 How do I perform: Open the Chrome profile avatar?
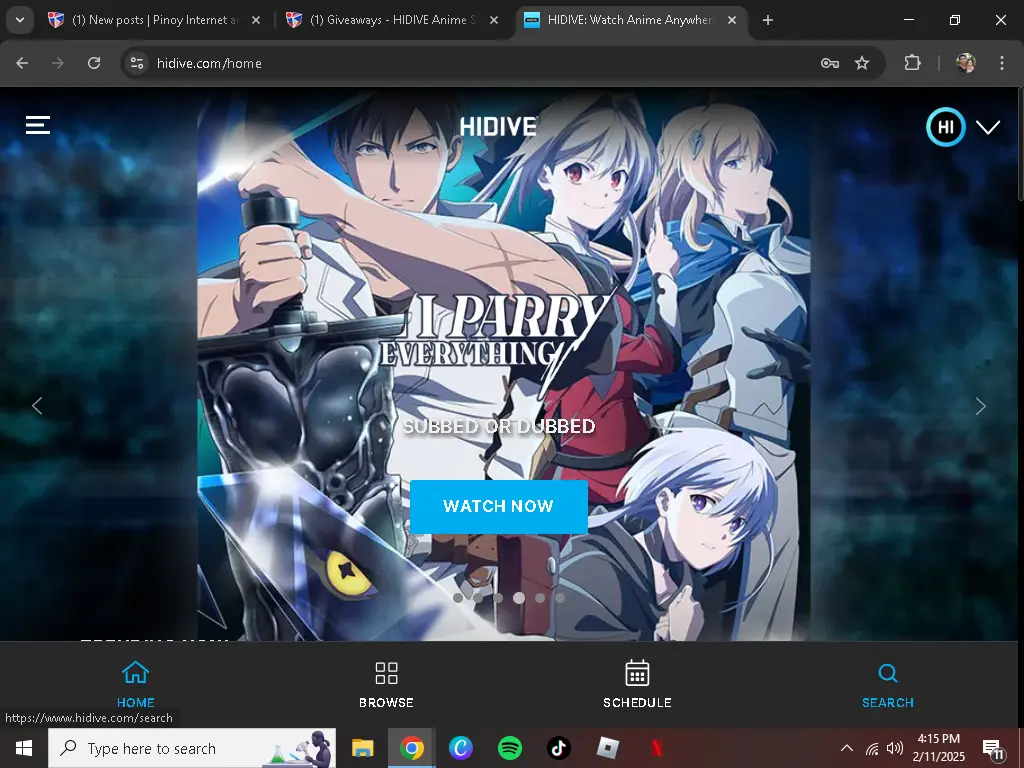[x=966, y=63]
